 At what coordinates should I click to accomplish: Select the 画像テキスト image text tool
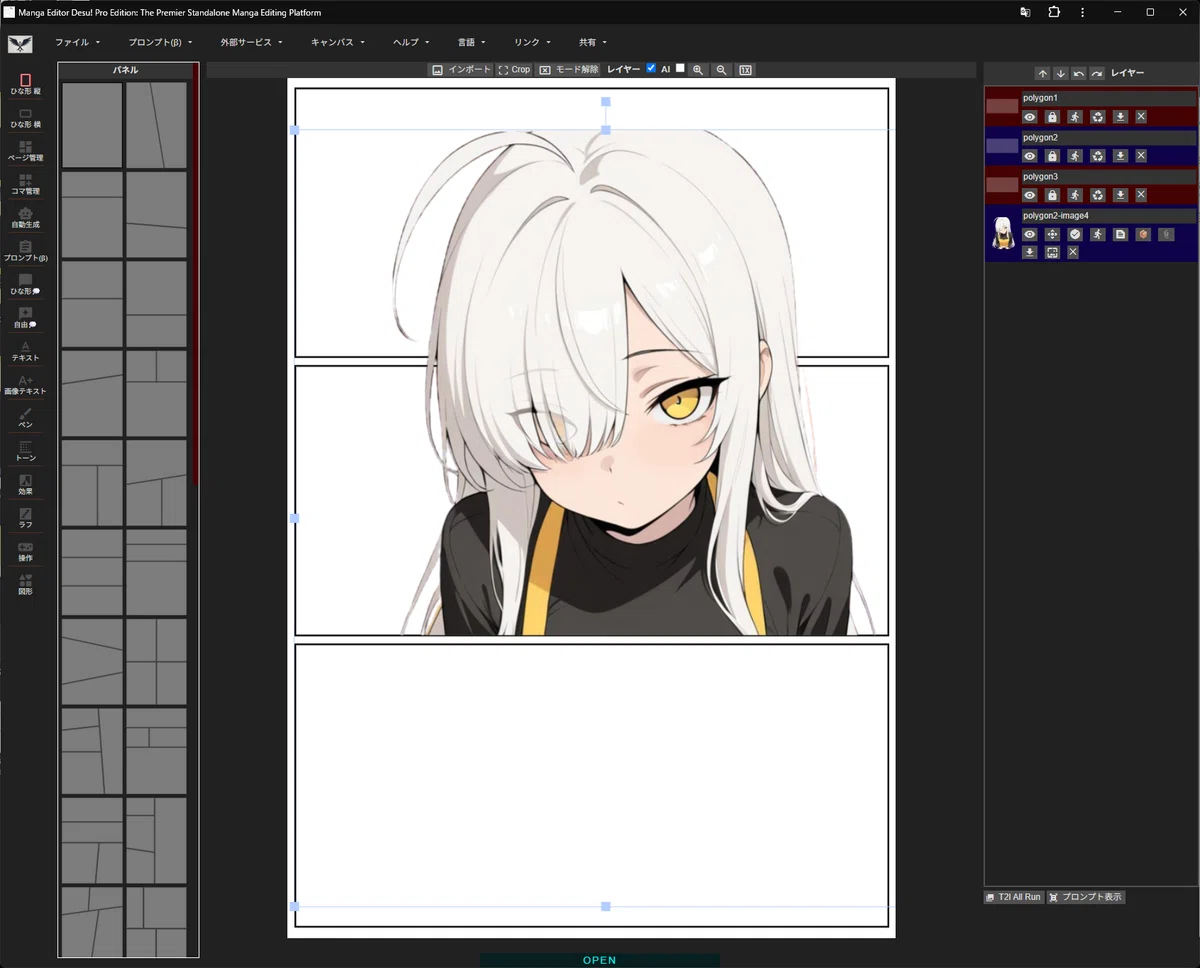[x=25, y=385]
